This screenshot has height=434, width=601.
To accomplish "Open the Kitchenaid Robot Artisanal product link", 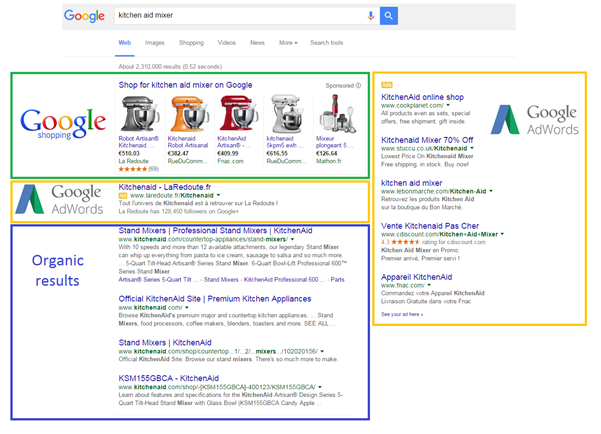I will pyautogui.click(x=188, y=142).
